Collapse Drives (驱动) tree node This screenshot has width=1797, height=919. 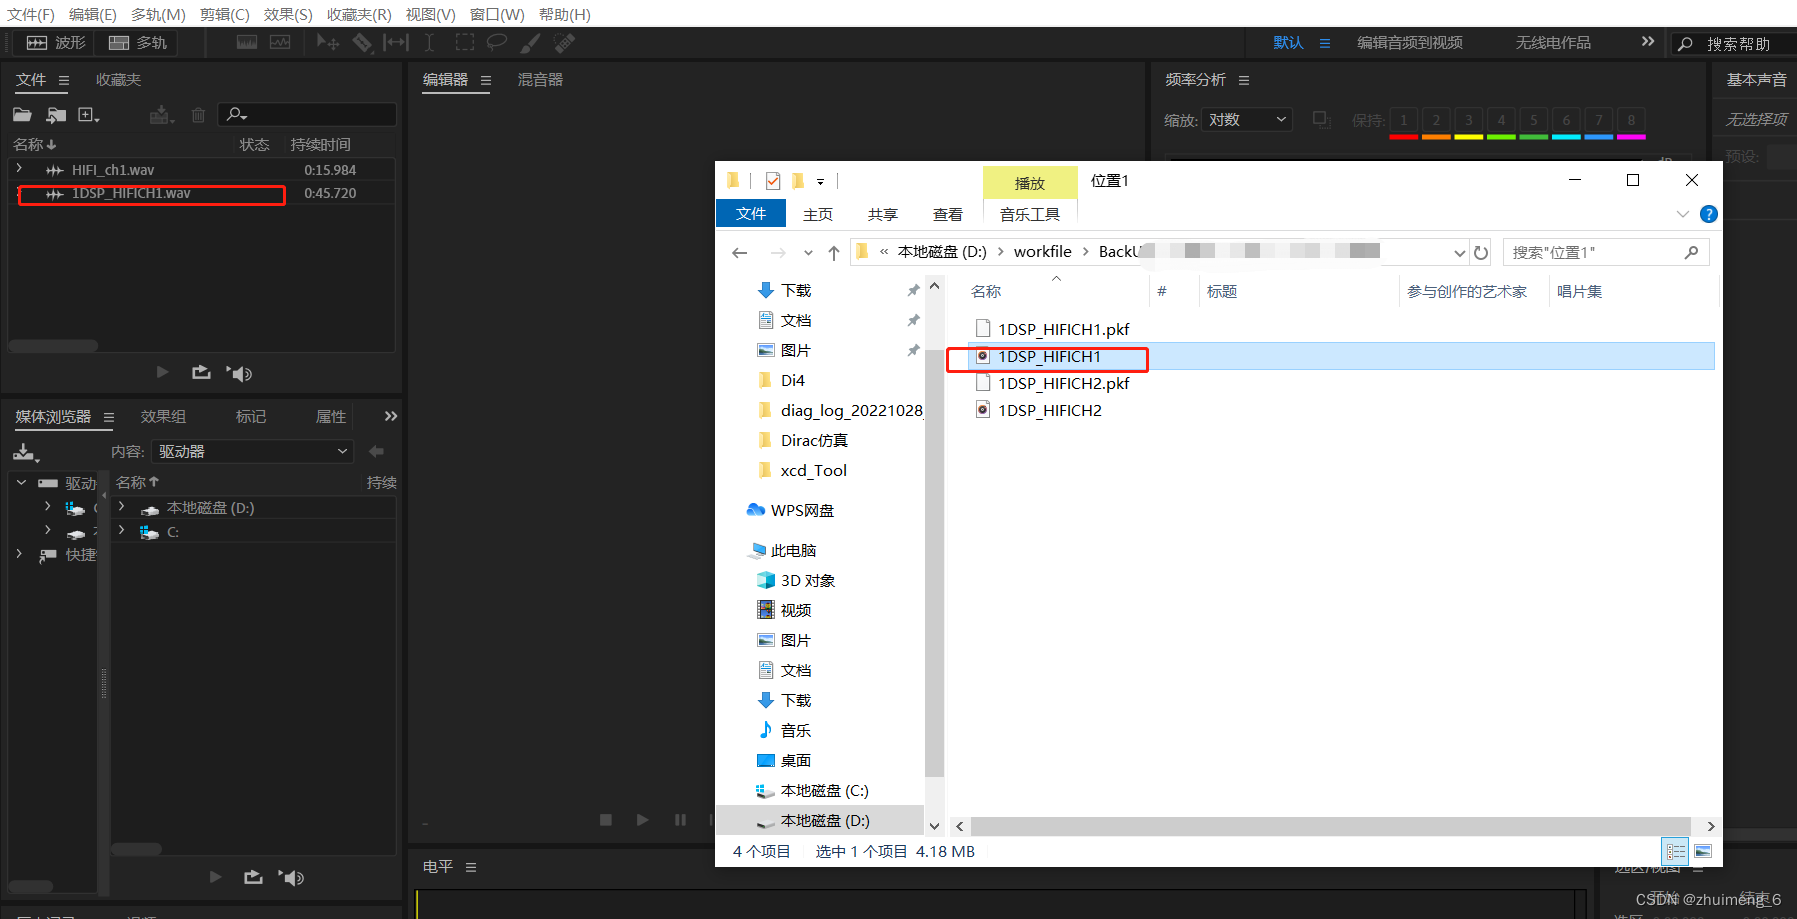pyautogui.click(x=21, y=482)
